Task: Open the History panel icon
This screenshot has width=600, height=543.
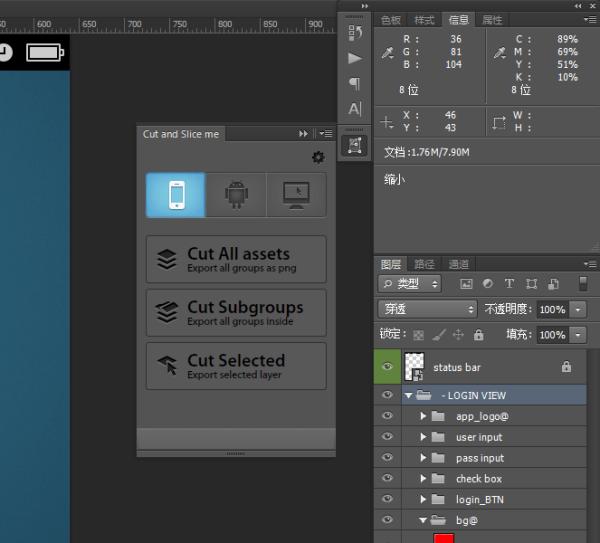Action: tap(355, 33)
